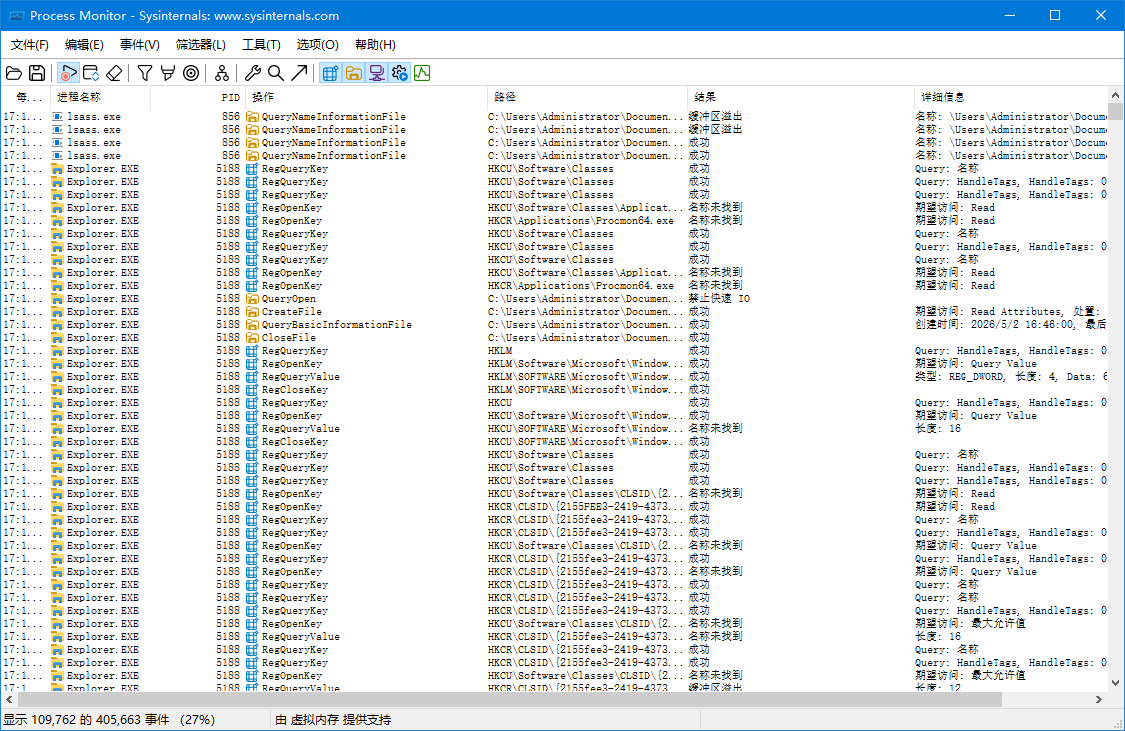This screenshot has width=1125, height=731.
Task: Open the Filter dialog funnel icon
Action: pos(145,73)
